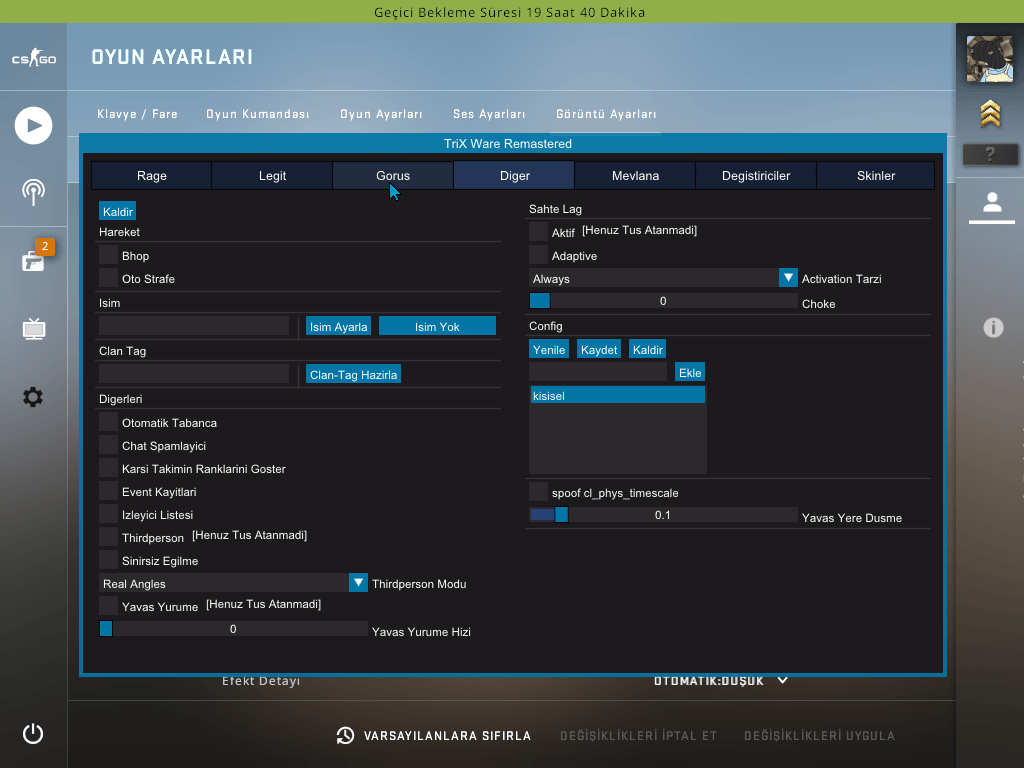
Task: Open the Watch TV icon
Action: [34, 328]
